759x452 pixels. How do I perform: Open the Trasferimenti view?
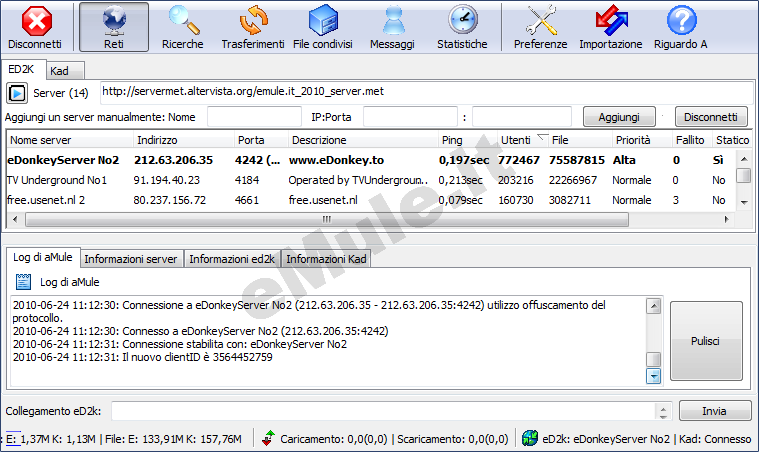click(x=253, y=28)
